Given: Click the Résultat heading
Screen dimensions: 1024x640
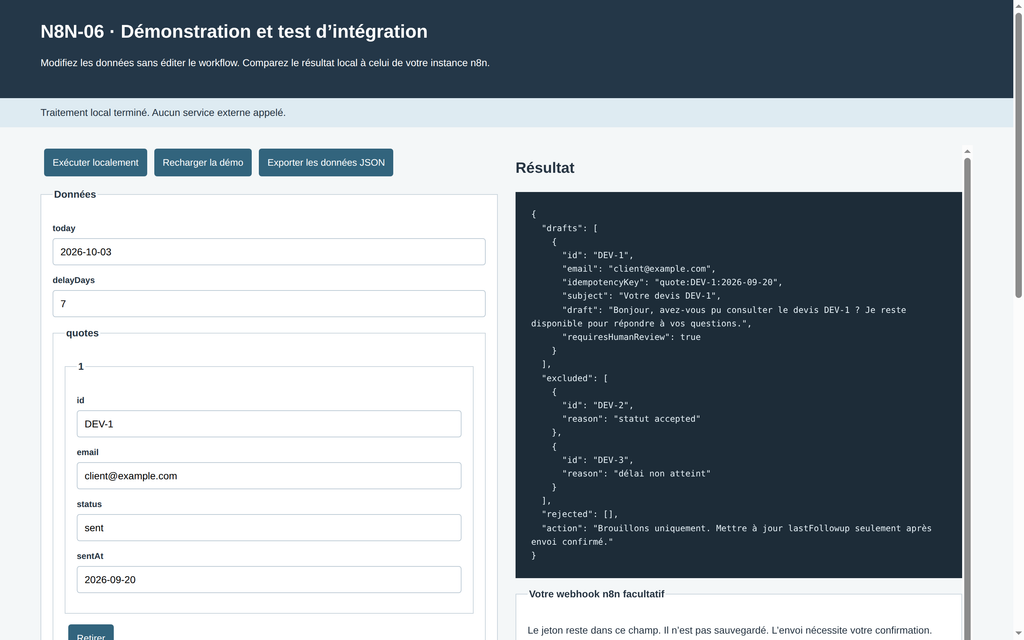Looking at the screenshot, I should point(545,168).
